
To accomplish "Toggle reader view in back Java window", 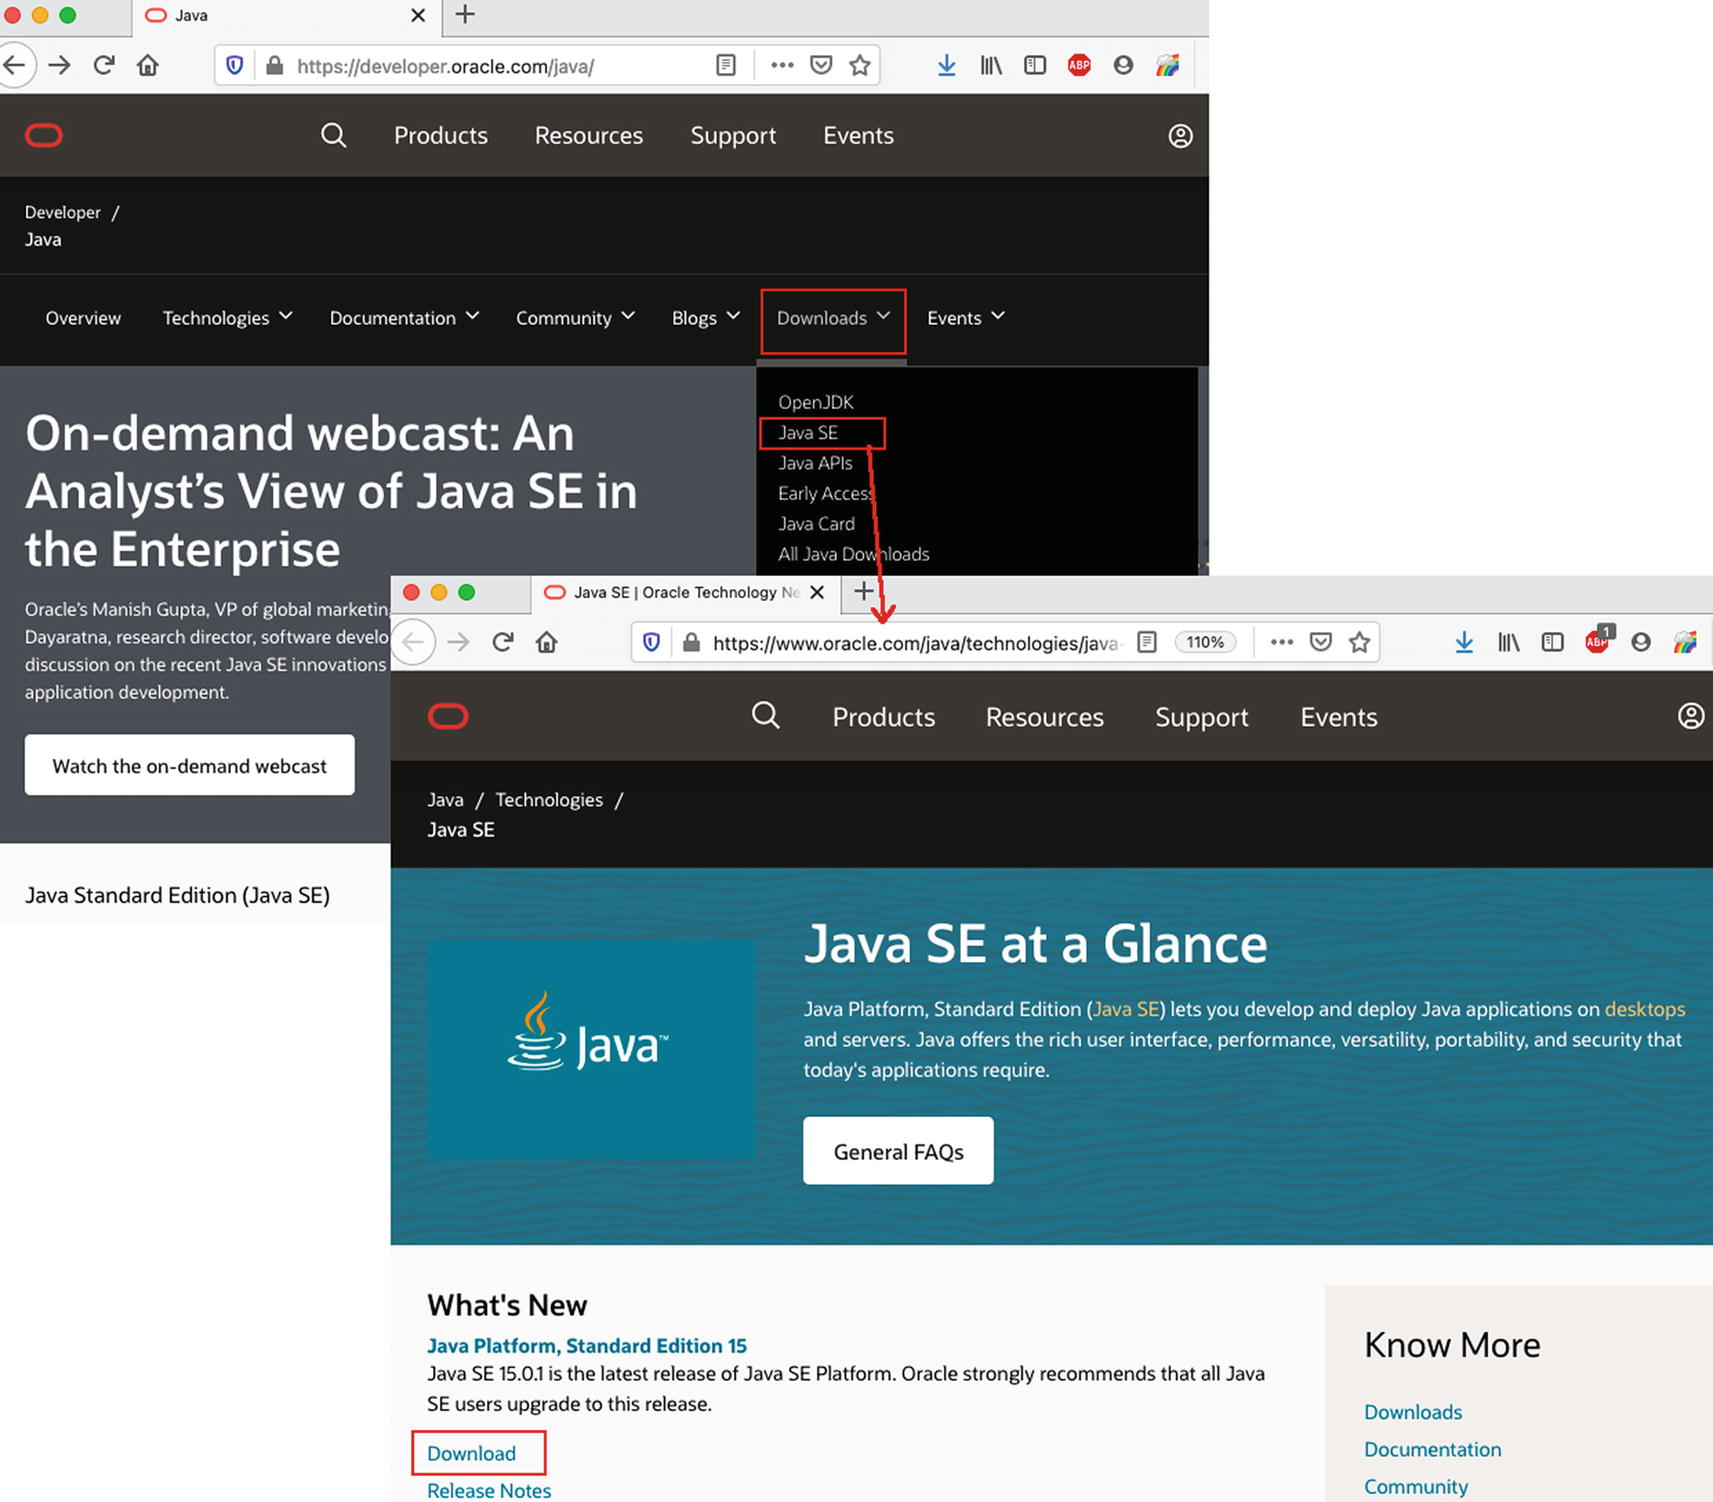I will coord(726,65).
